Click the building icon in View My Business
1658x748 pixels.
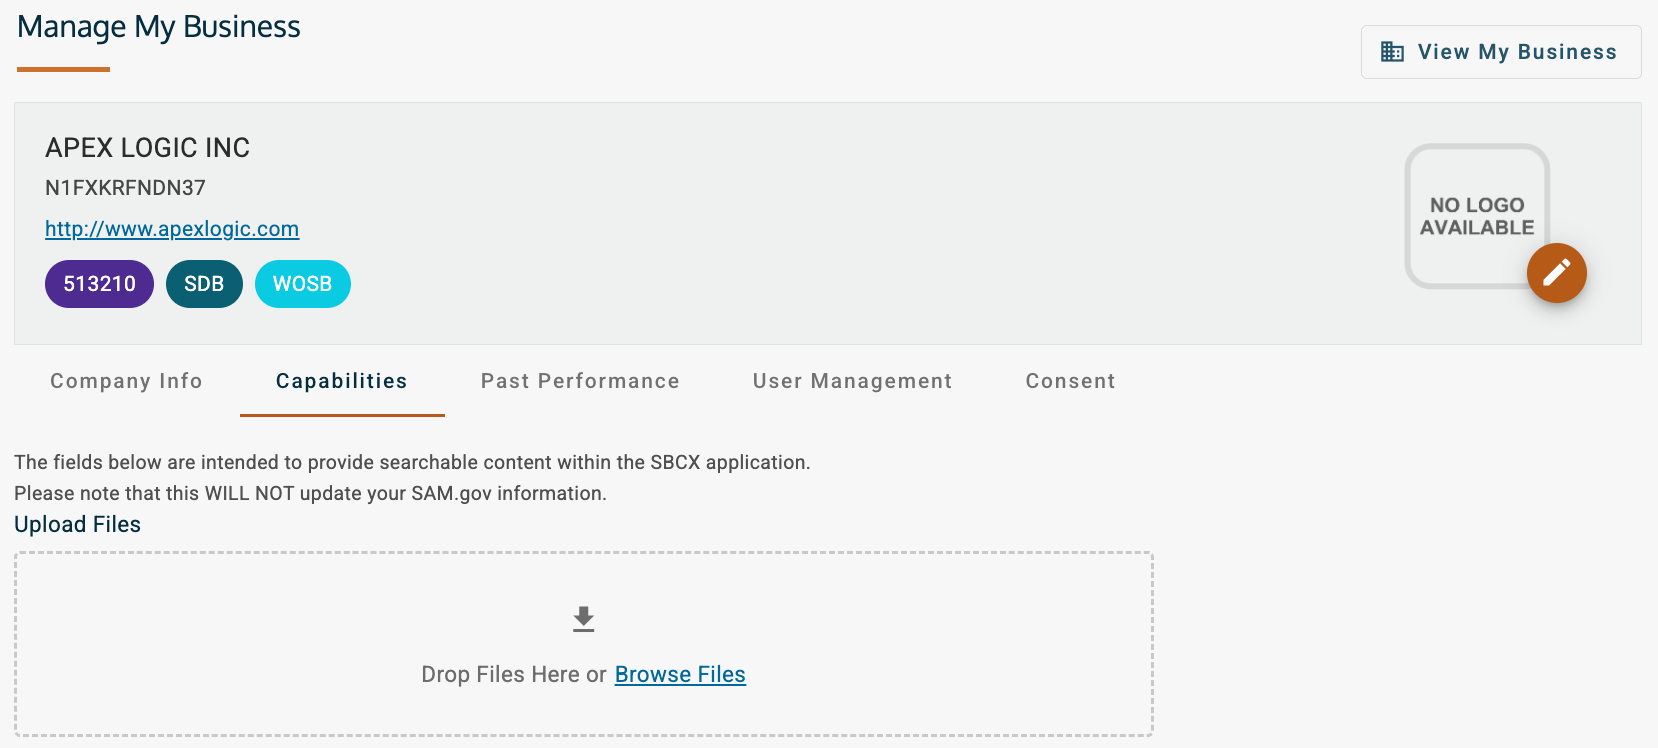point(1393,51)
